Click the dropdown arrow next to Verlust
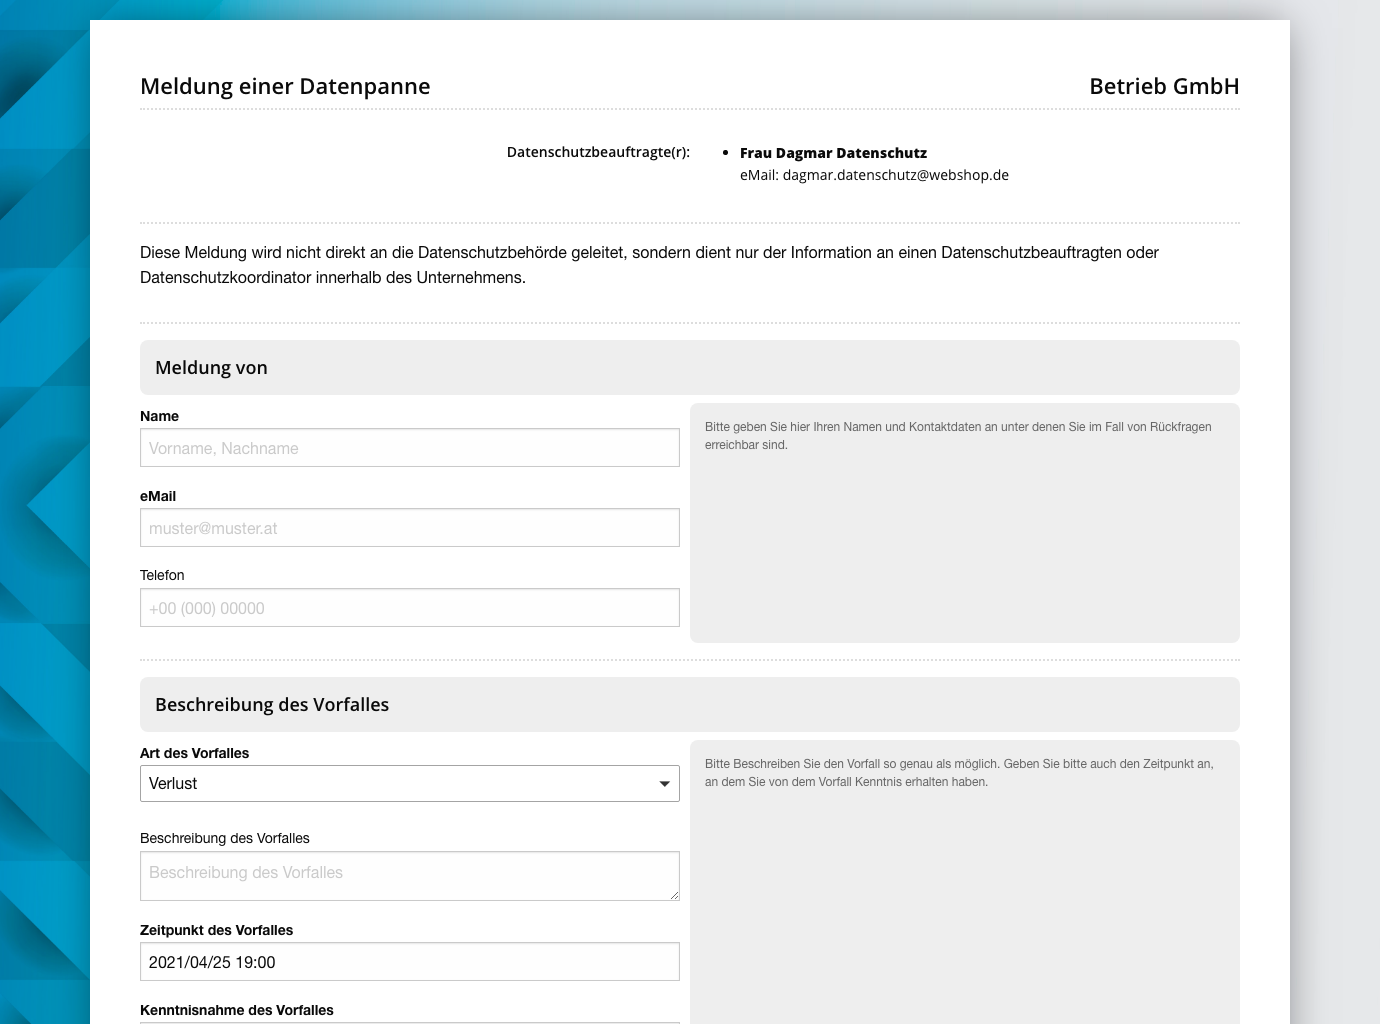This screenshot has width=1380, height=1024. pos(663,783)
